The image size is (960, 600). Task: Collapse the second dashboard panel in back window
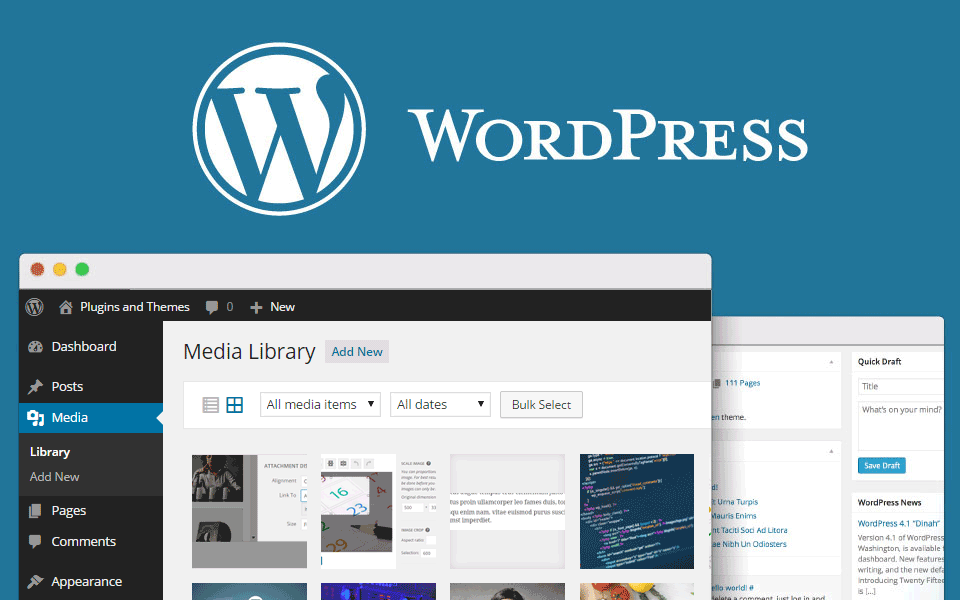831,451
